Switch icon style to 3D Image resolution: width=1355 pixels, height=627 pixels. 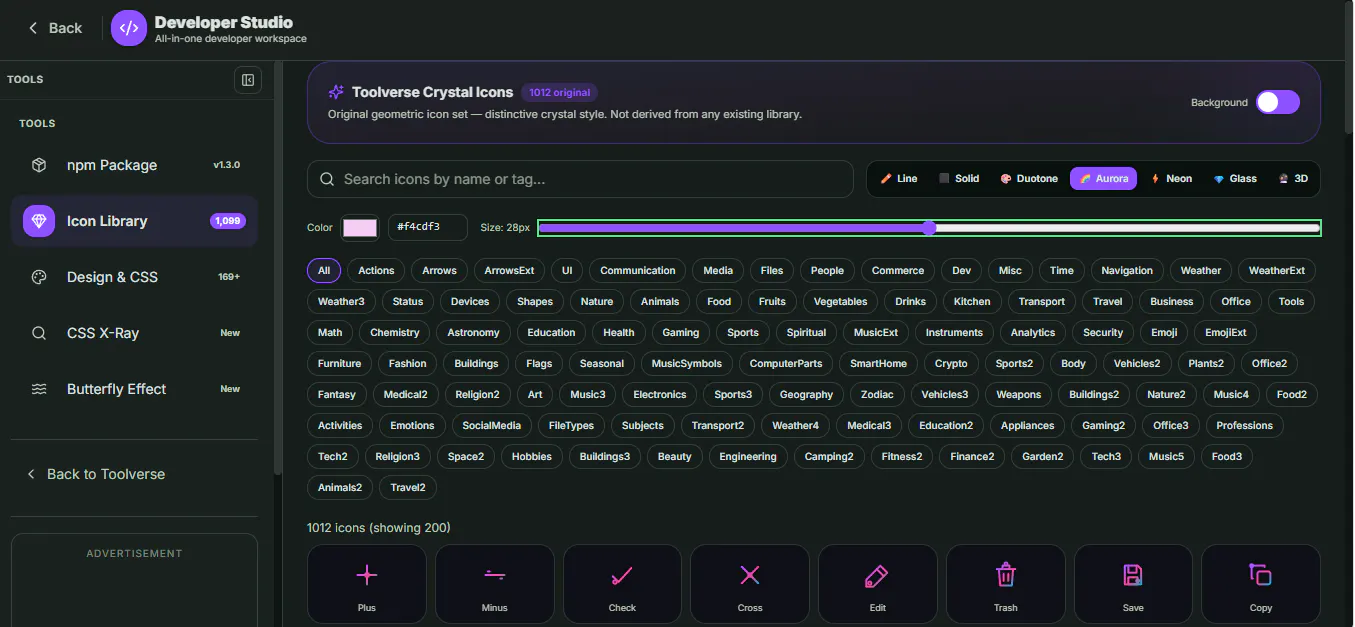(x=1293, y=179)
